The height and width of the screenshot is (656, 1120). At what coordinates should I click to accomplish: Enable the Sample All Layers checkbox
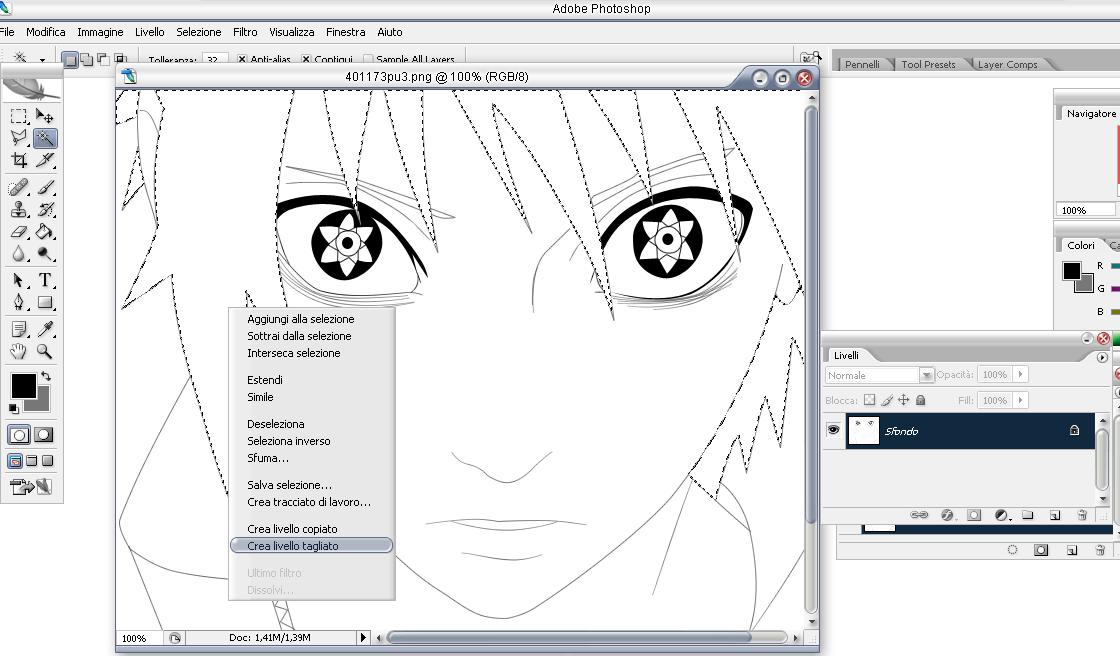(368, 60)
